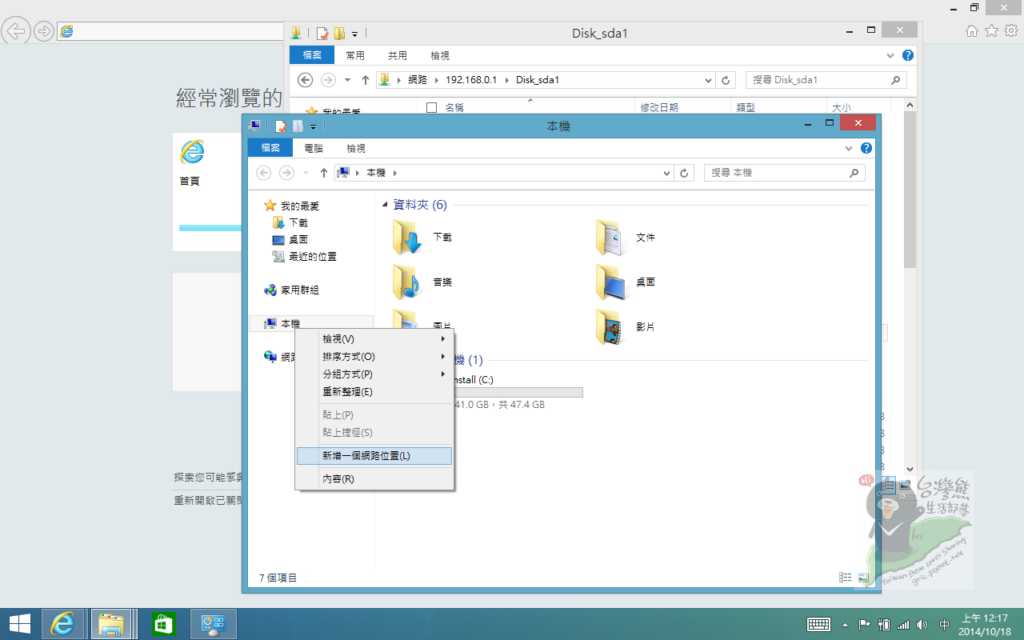Image resolution: width=1024 pixels, height=640 pixels.
Task: Open 檢視(V) submenu in context menu
Action: tap(374, 339)
